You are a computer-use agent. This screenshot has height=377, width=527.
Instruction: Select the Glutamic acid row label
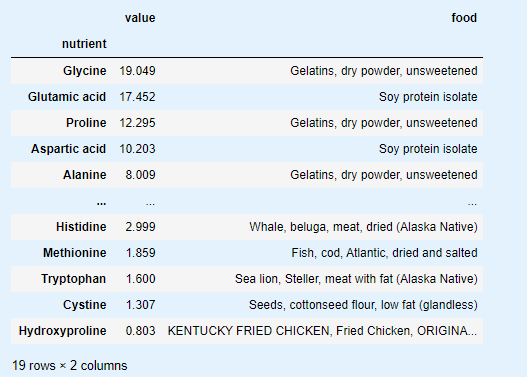(67, 97)
